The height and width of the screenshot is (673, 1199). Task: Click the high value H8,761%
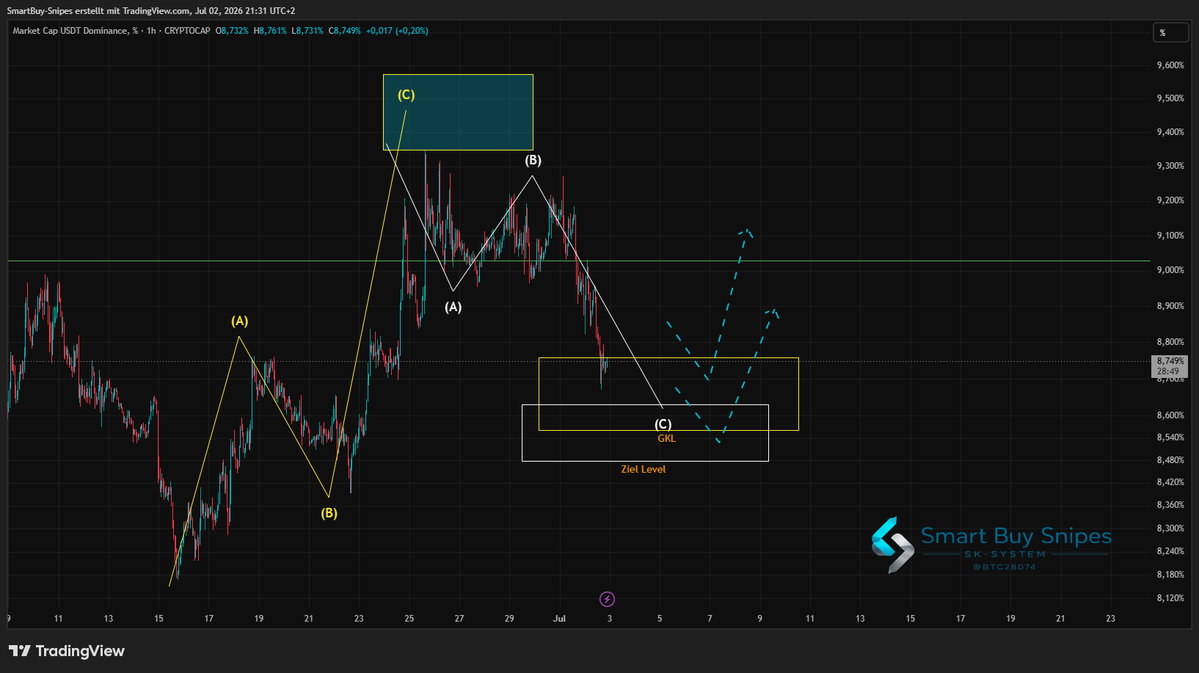[270, 31]
